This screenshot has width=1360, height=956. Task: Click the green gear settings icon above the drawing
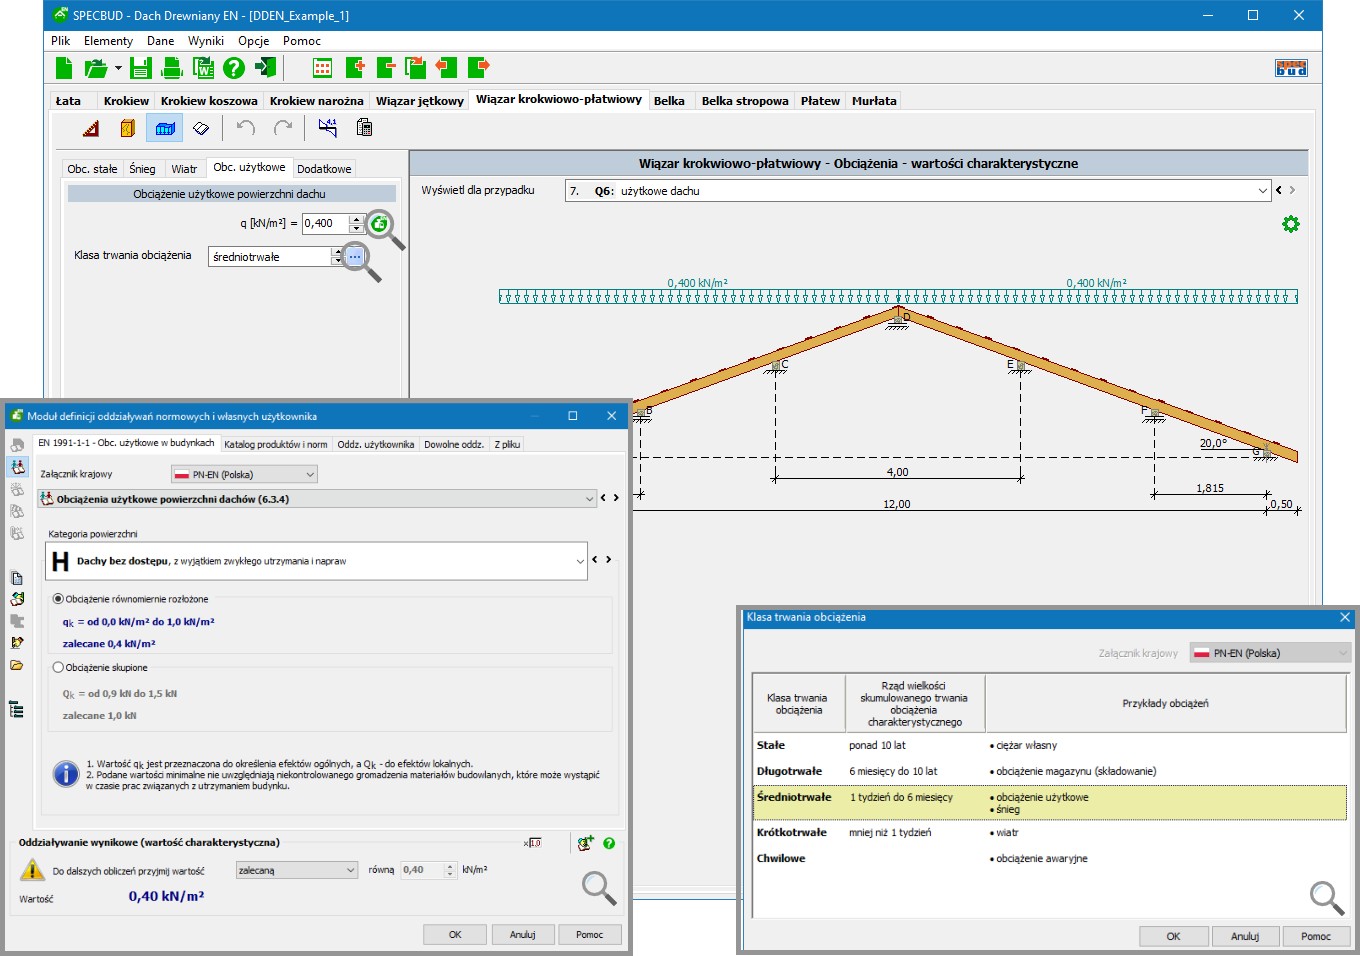1291,224
